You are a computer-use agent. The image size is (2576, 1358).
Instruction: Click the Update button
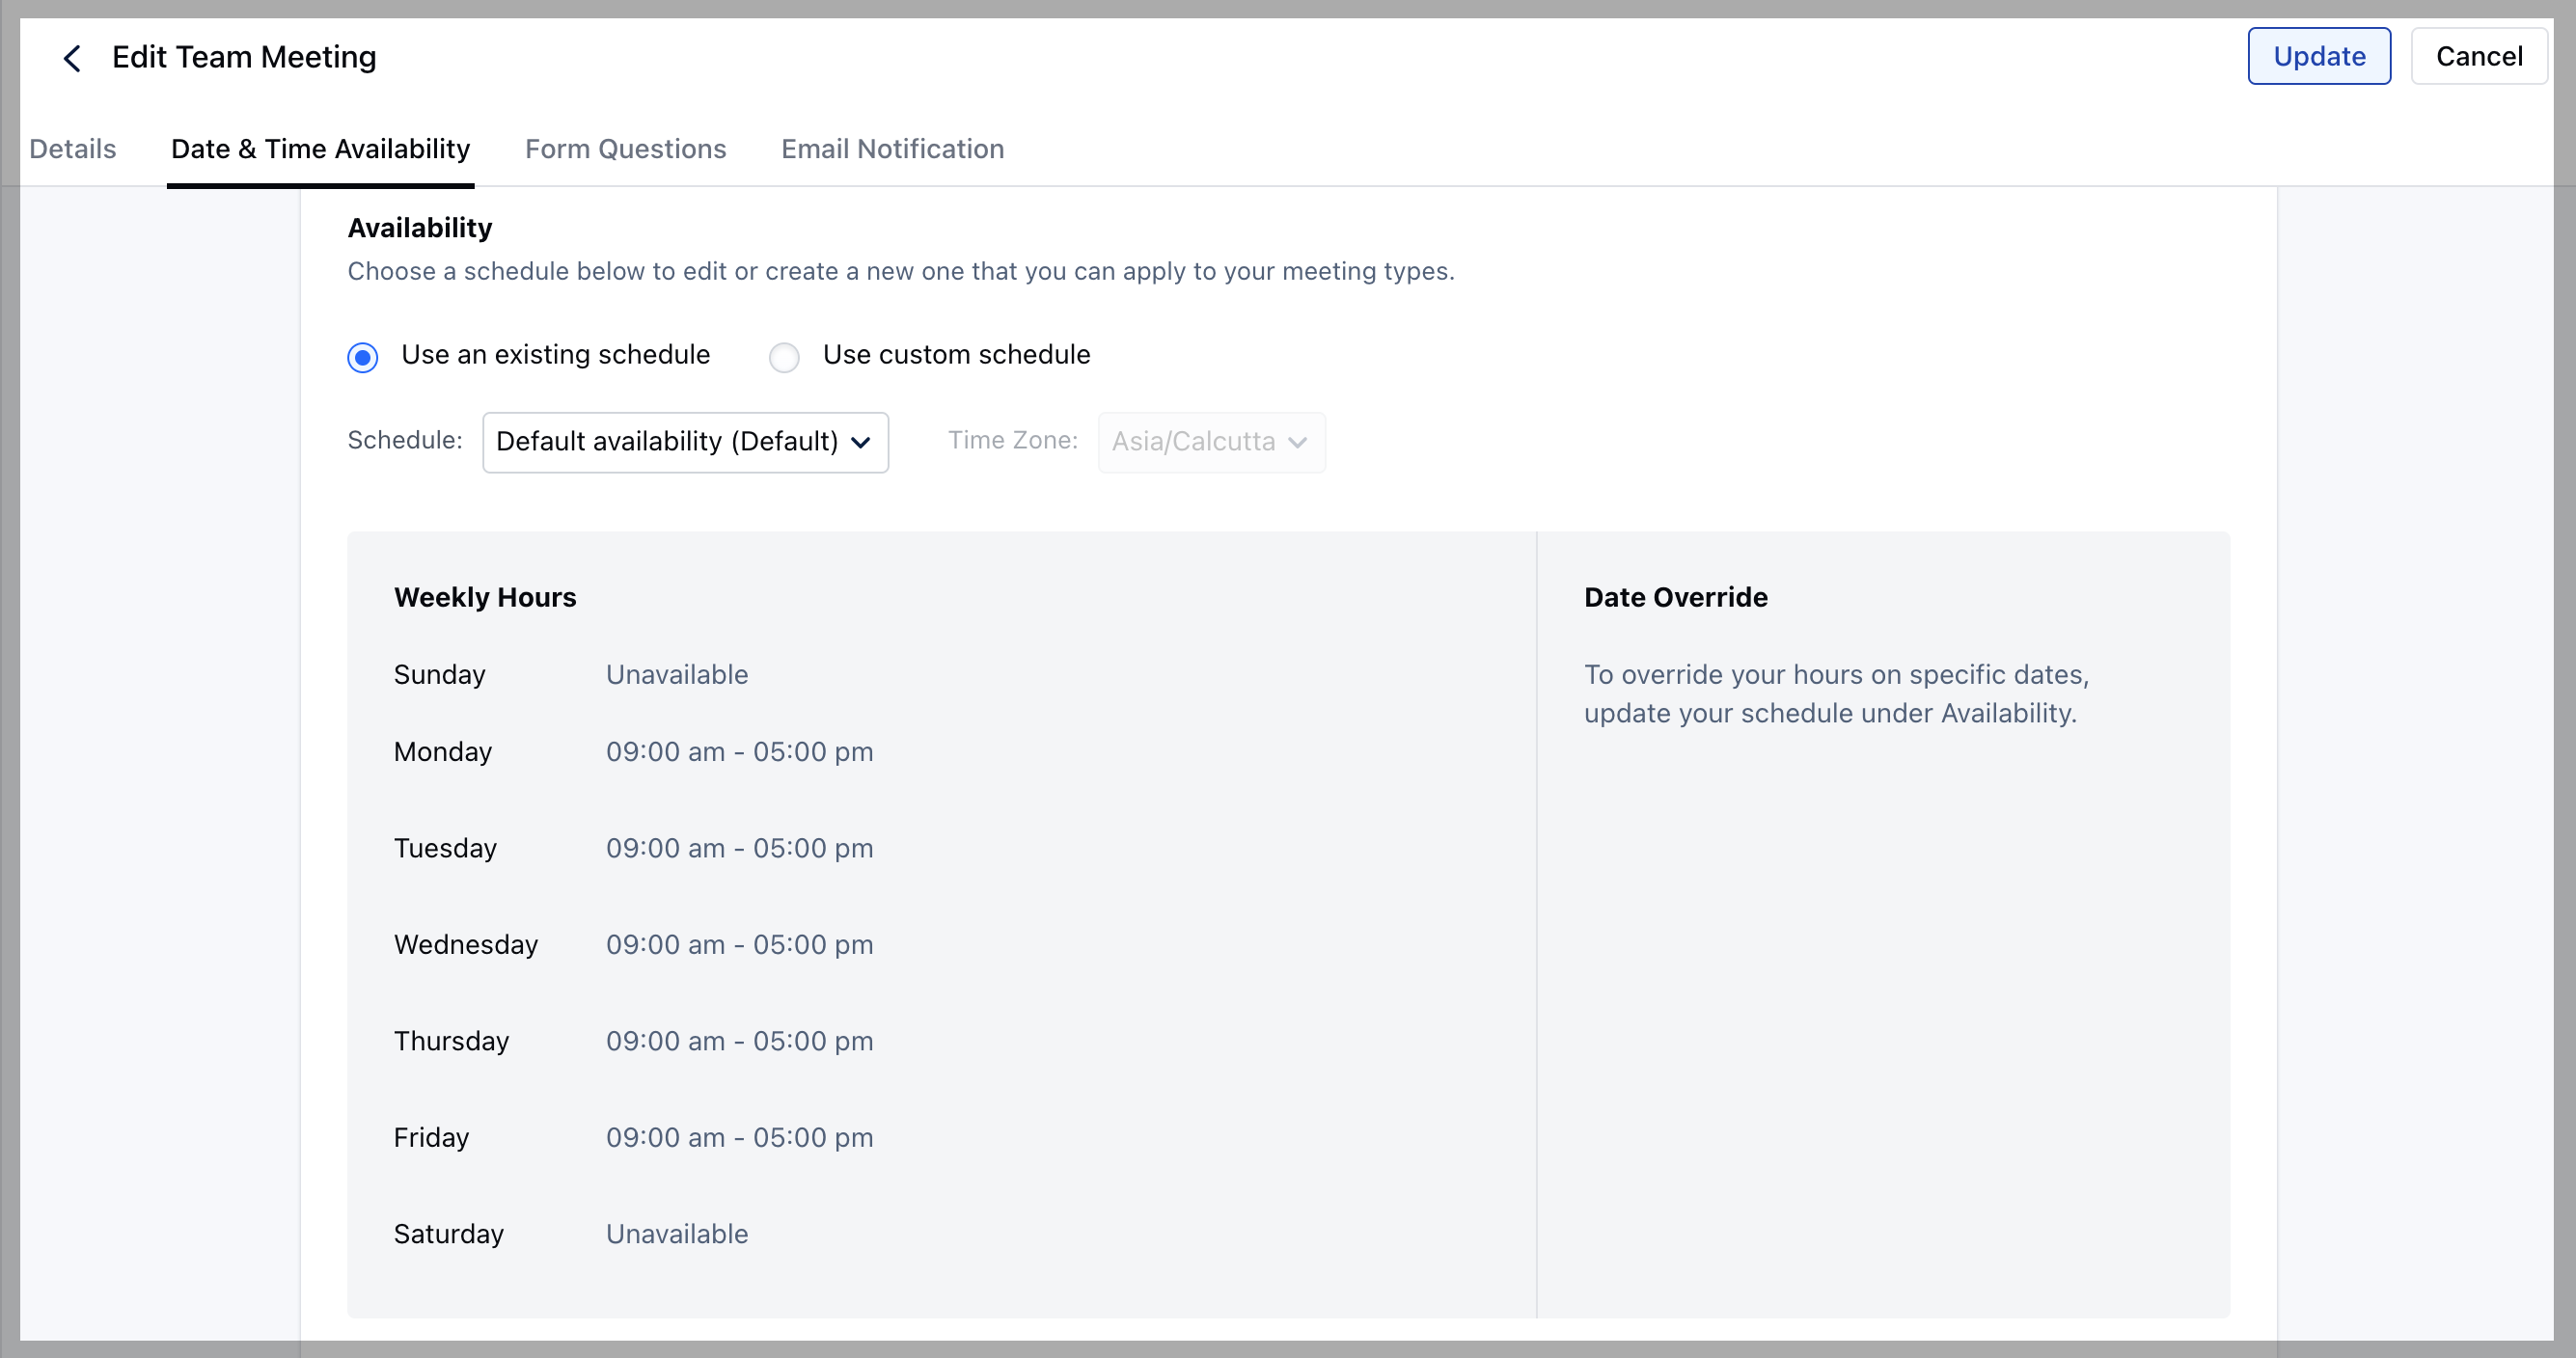[x=2318, y=57]
